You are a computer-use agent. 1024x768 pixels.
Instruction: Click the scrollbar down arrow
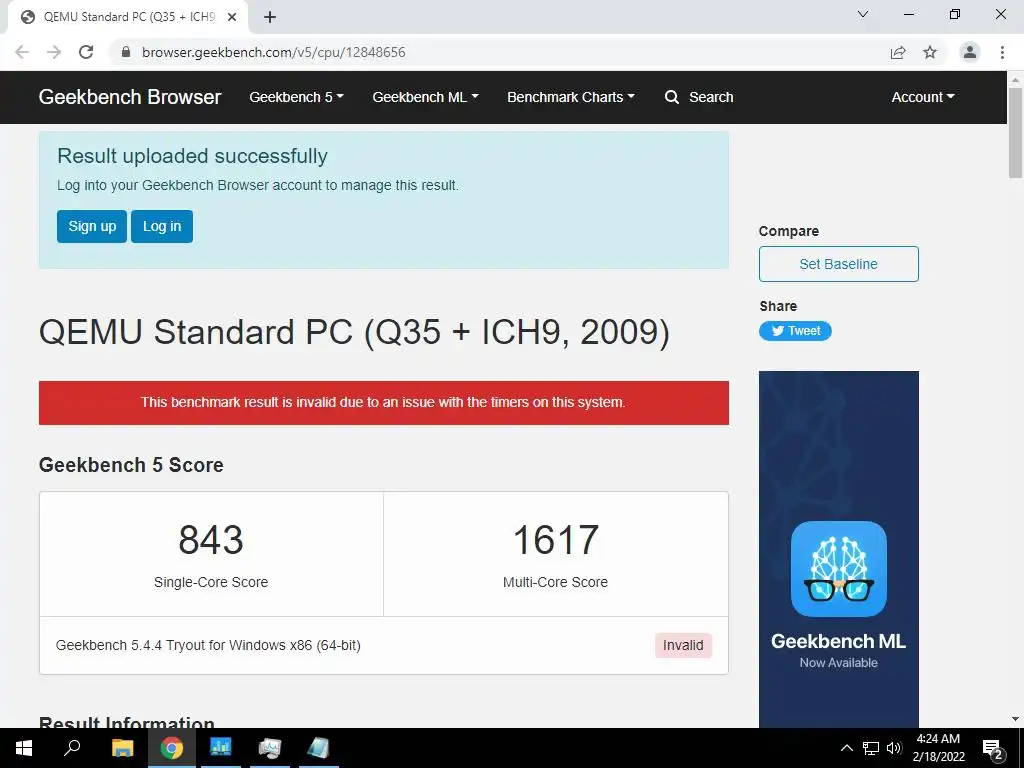pyautogui.click(x=1015, y=719)
